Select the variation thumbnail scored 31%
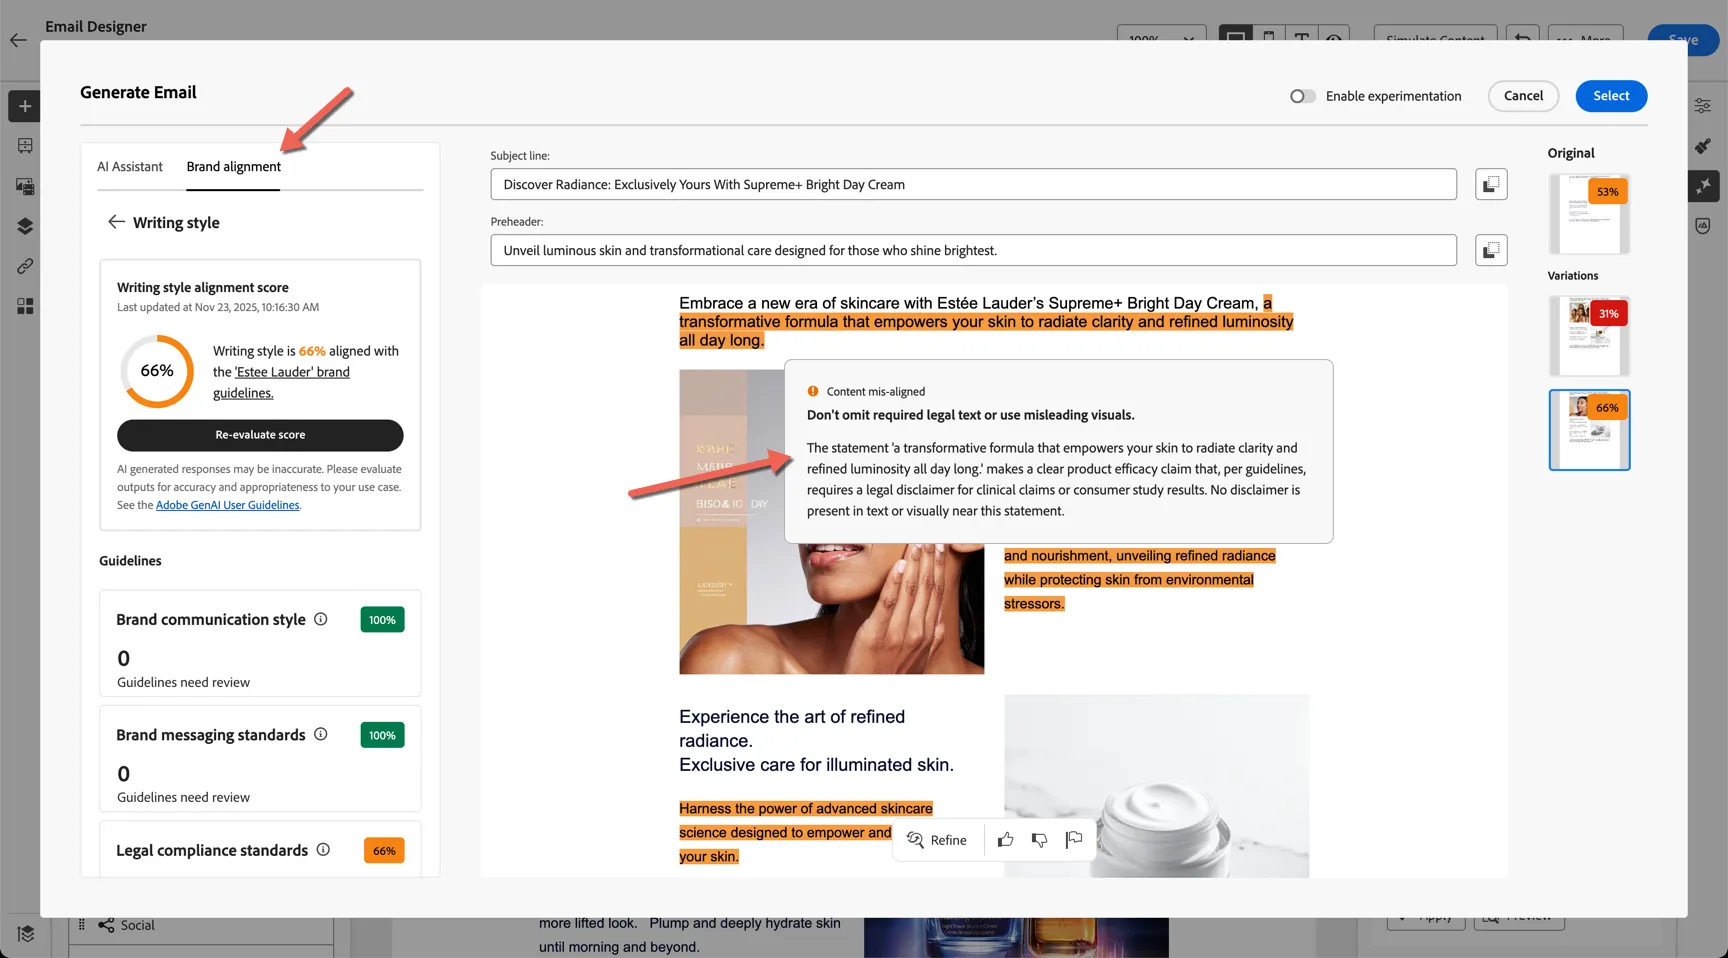Viewport: 1728px width, 958px height. (1589, 336)
